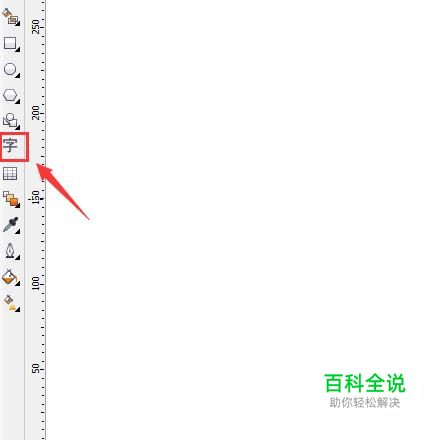Select the Blend tool with orange squares
Screen dimensions: 447x440
click(x=11, y=199)
